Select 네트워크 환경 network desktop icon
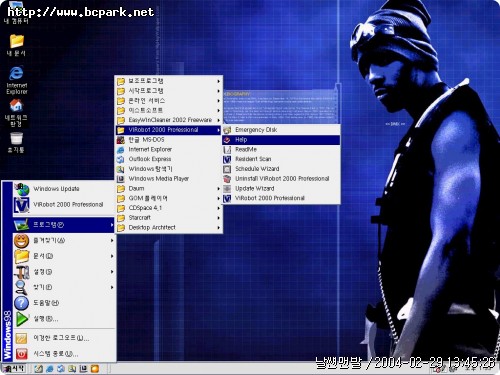 point(16,113)
